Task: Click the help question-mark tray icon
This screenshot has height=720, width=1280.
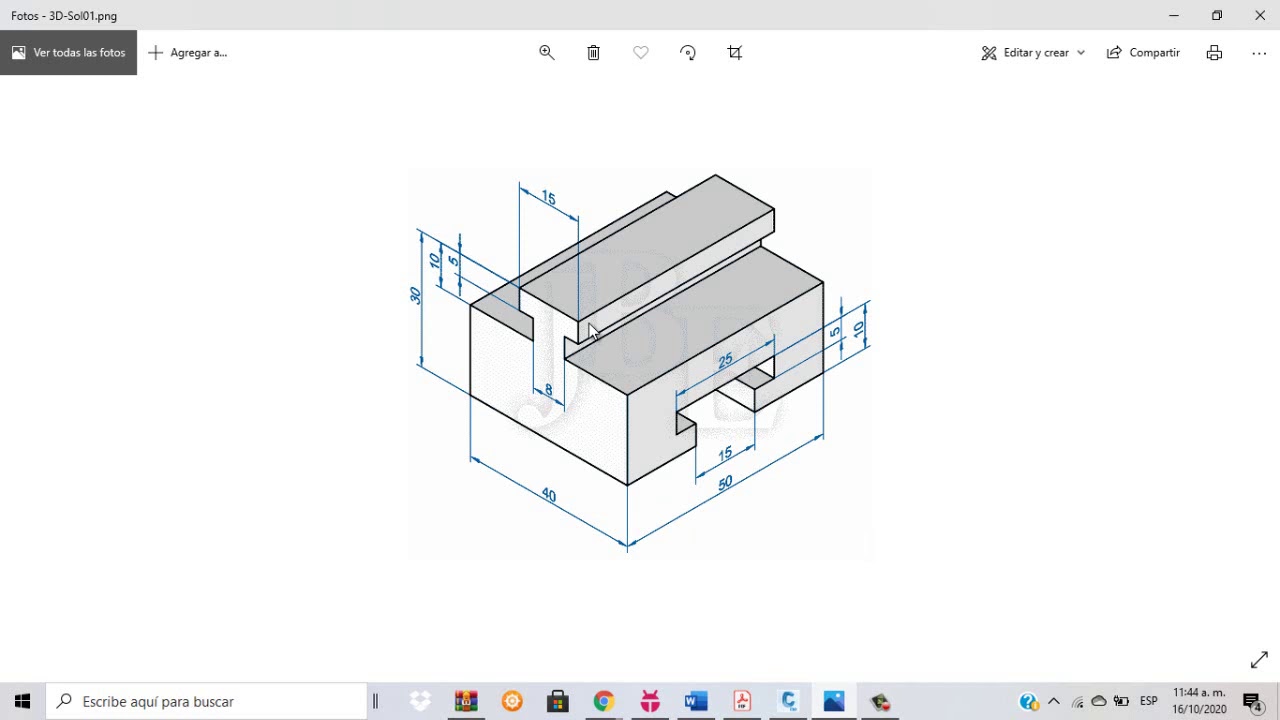Action: [x=1028, y=701]
